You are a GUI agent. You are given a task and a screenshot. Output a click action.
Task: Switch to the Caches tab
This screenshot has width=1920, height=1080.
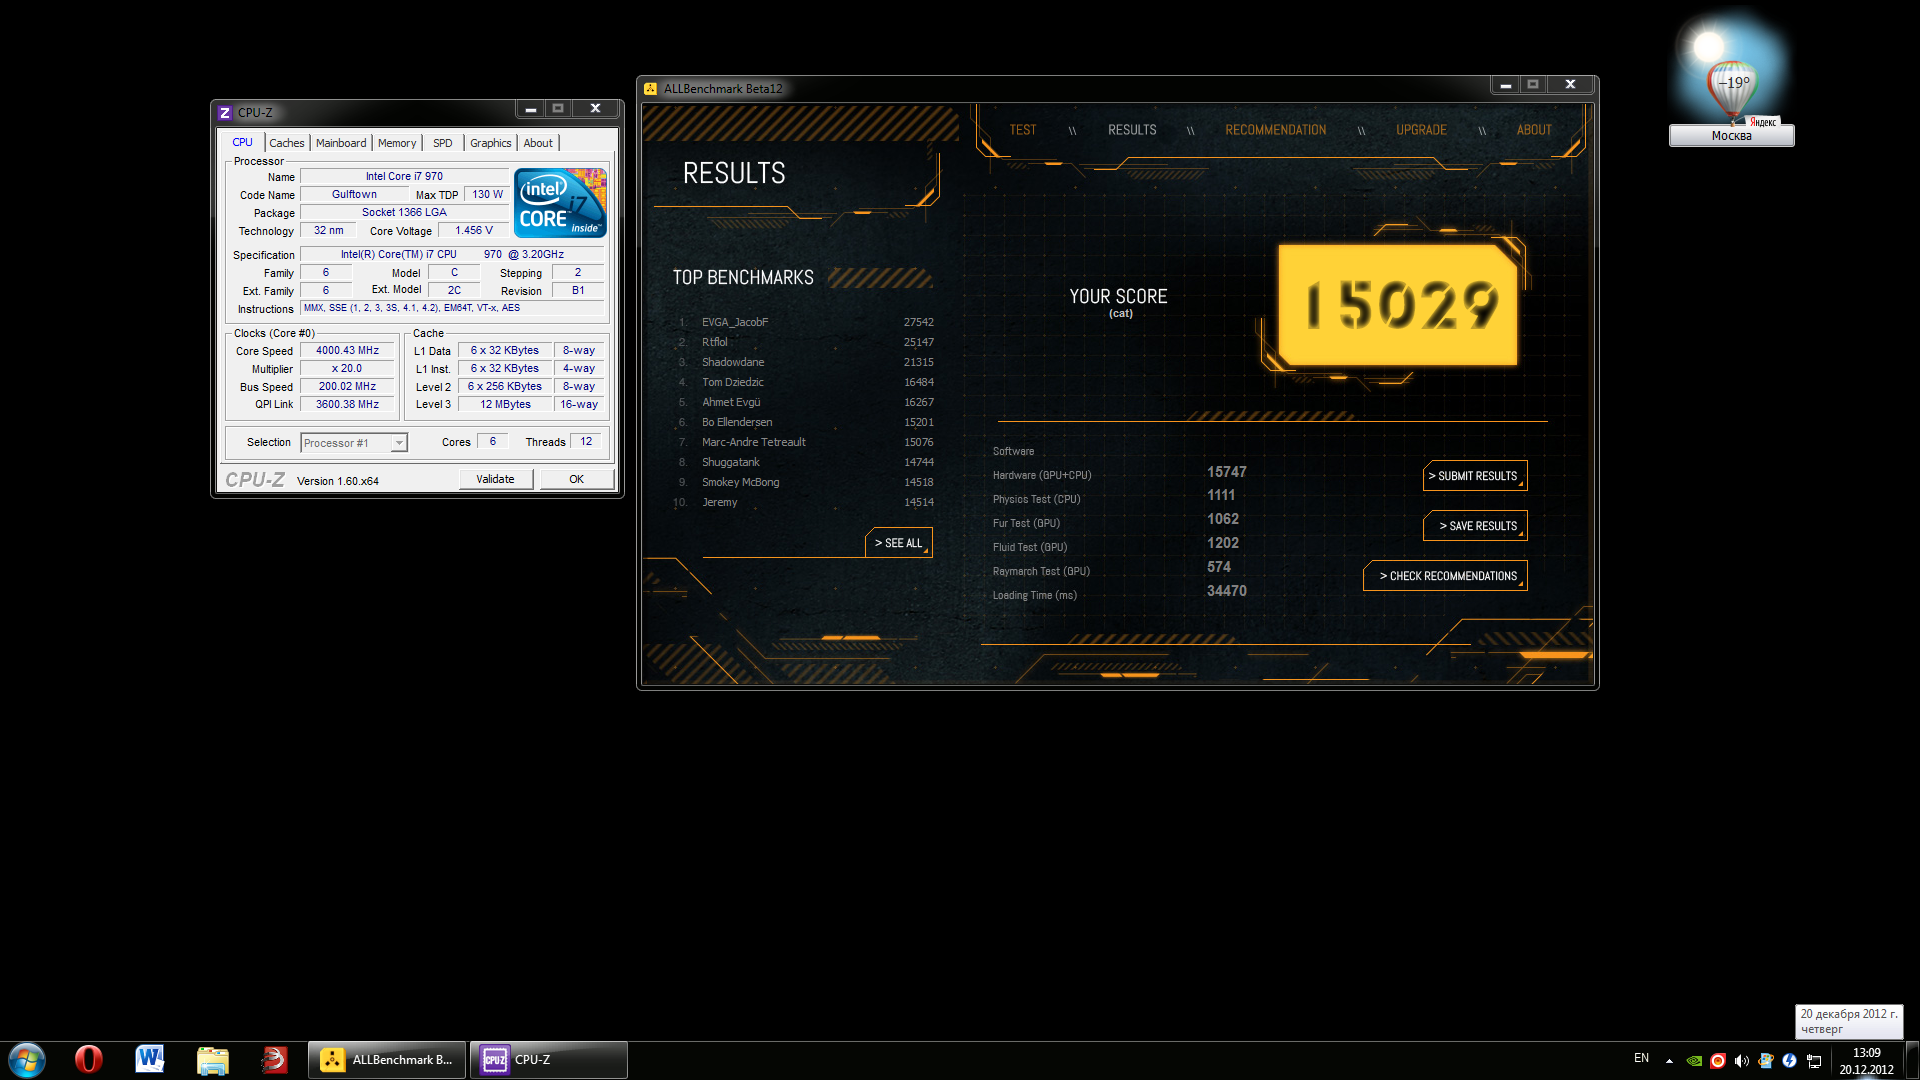(287, 143)
